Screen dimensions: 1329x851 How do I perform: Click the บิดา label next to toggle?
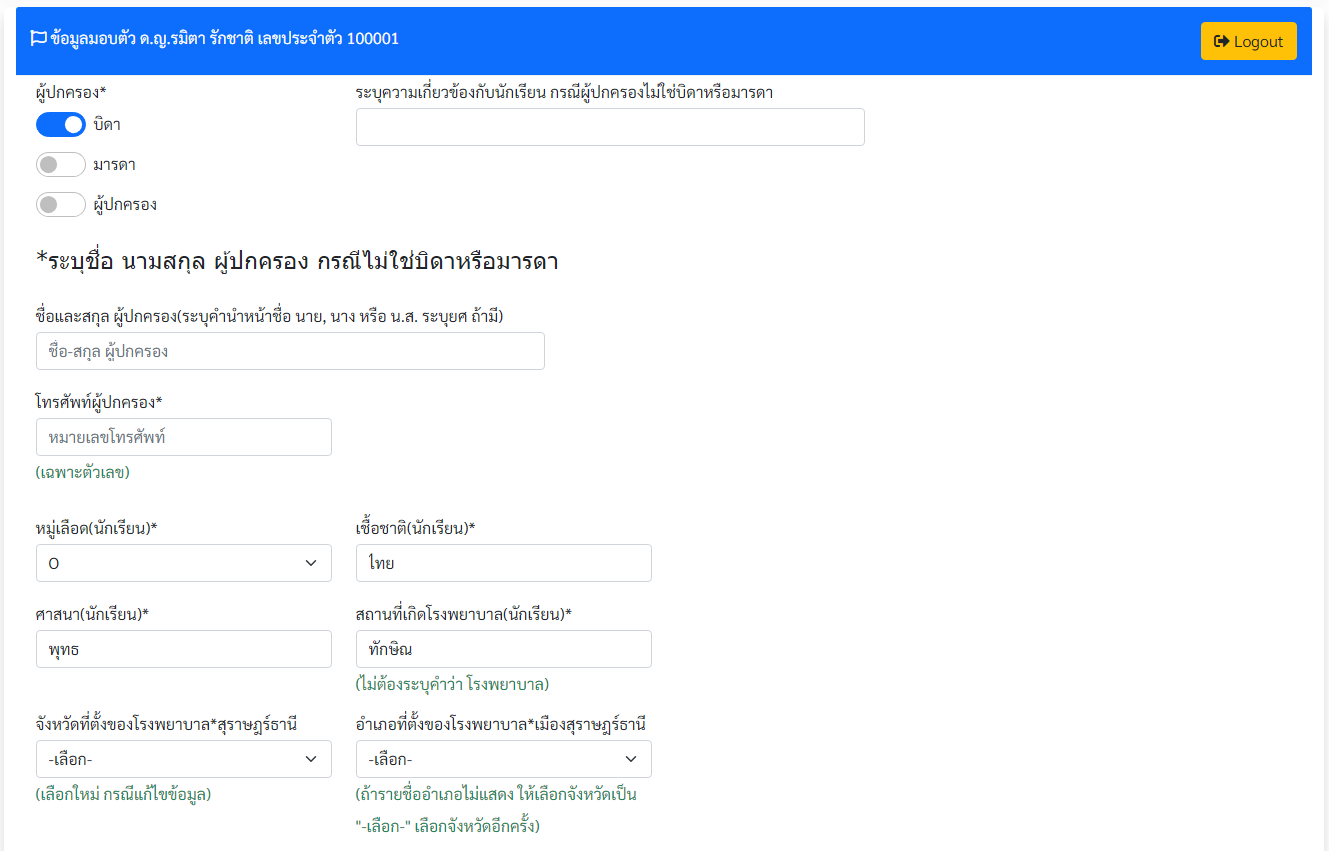tap(107, 125)
